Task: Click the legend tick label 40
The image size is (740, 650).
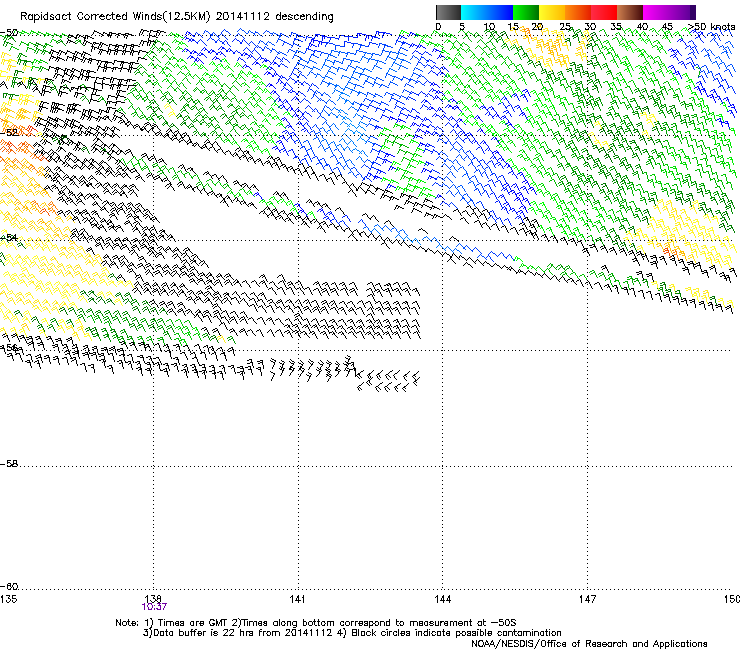Action: tap(642, 27)
